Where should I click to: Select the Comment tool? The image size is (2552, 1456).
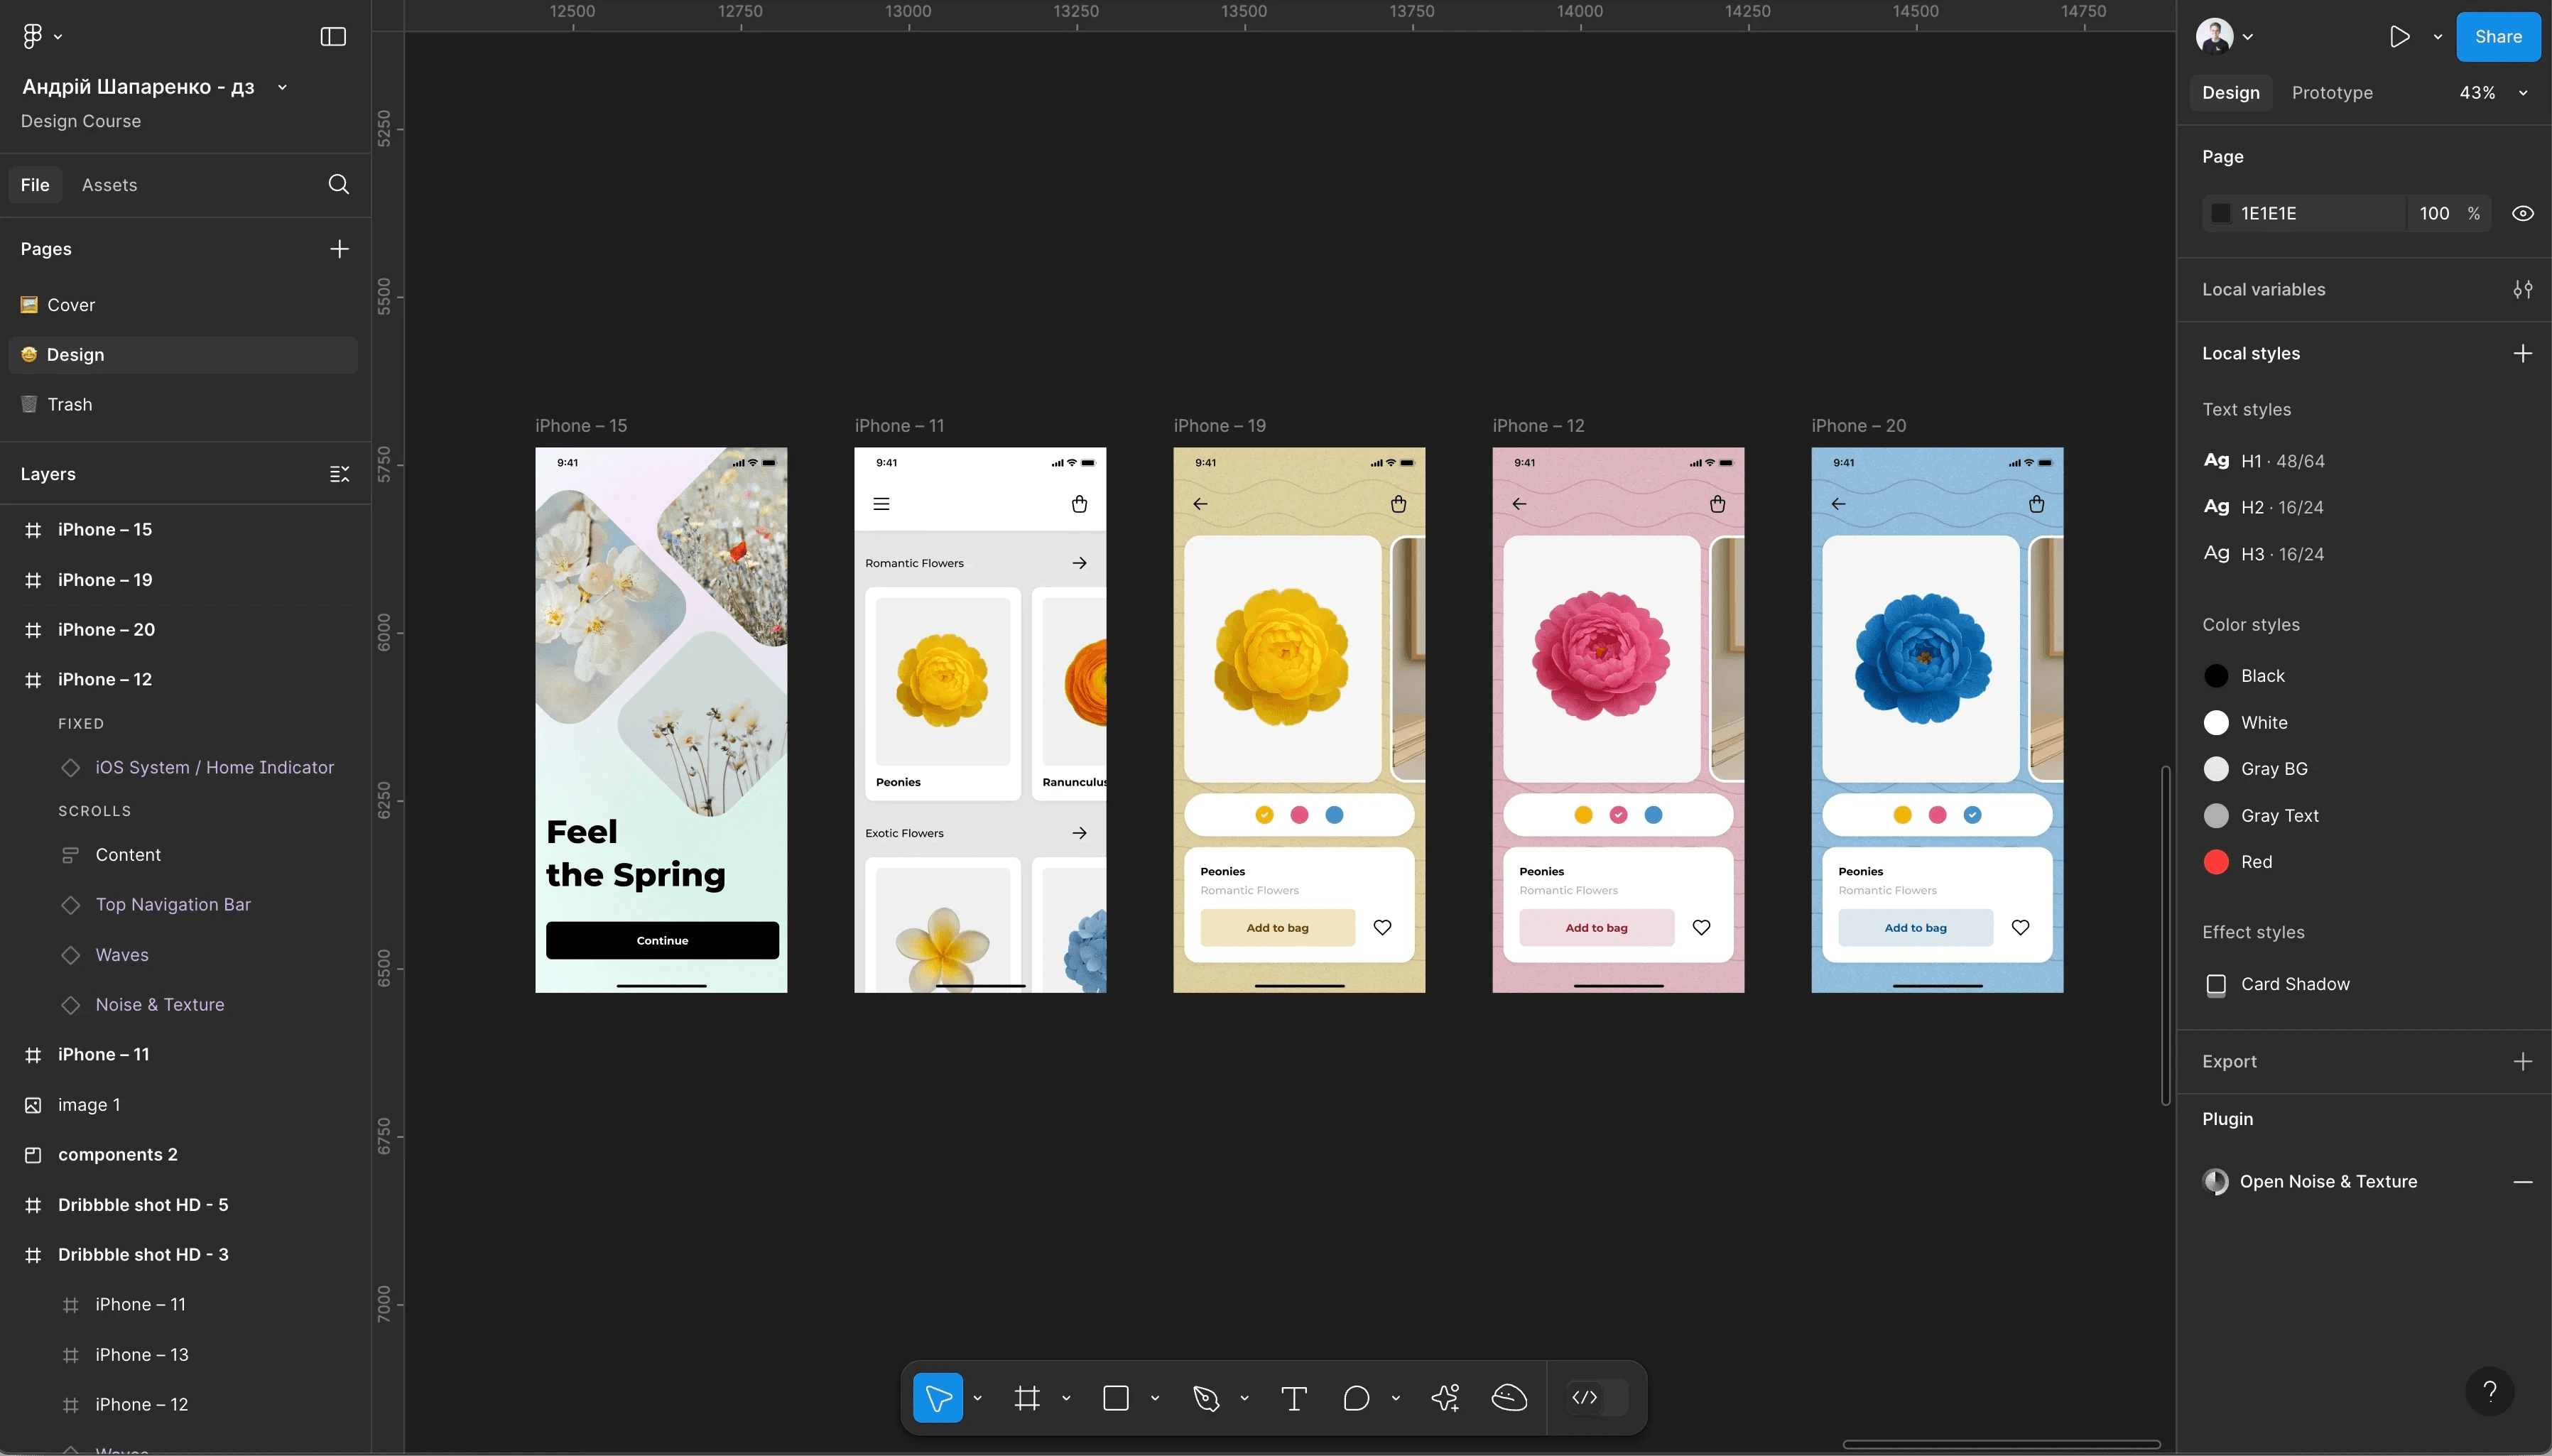click(x=1356, y=1398)
